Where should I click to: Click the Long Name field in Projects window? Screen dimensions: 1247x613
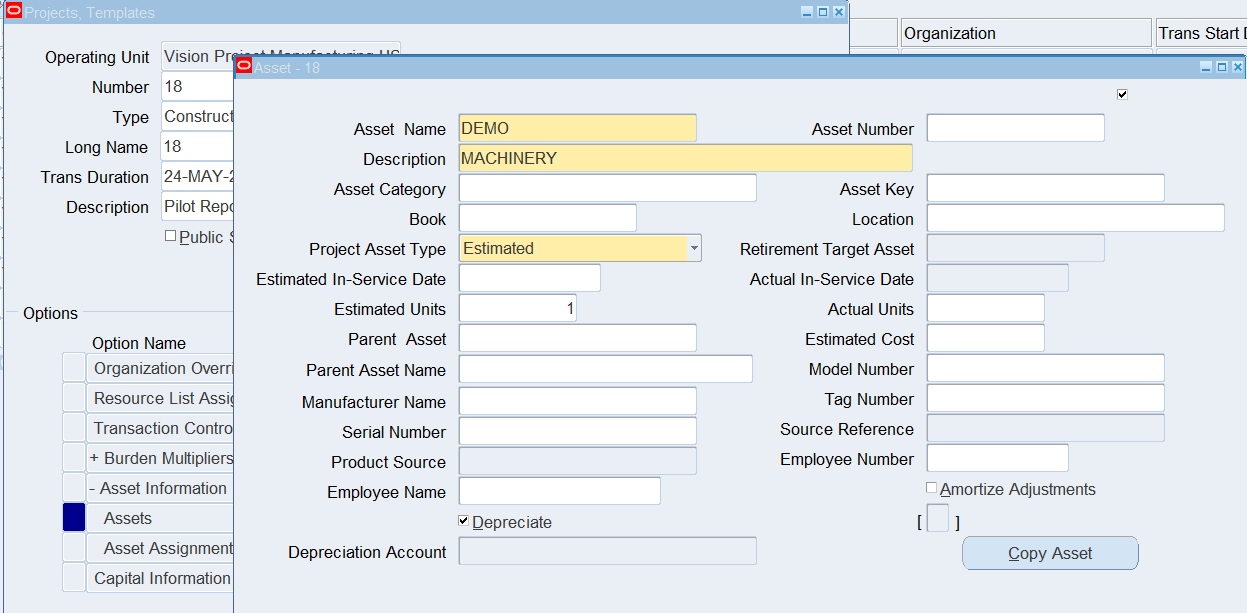pyautogui.click(x=197, y=147)
